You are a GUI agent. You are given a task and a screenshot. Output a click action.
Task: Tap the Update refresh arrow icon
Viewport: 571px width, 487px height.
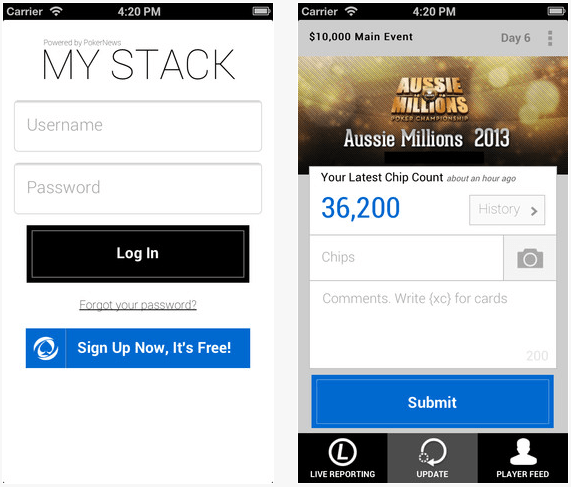click(x=432, y=452)
